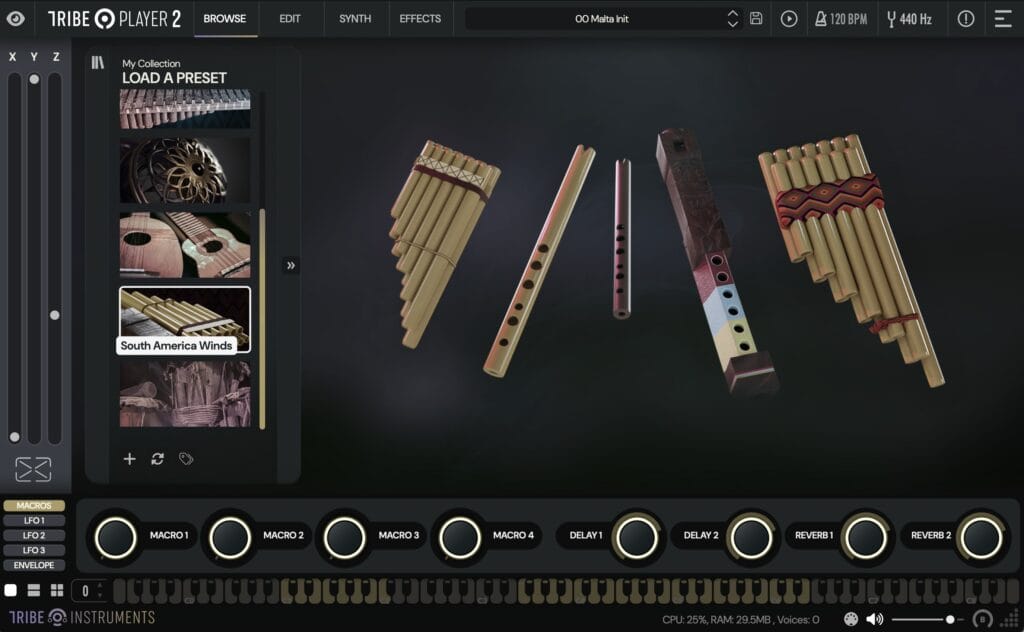This screenshot has height=632, width=1024.
Task: Refresh the preset list
Action: point(157,459)
